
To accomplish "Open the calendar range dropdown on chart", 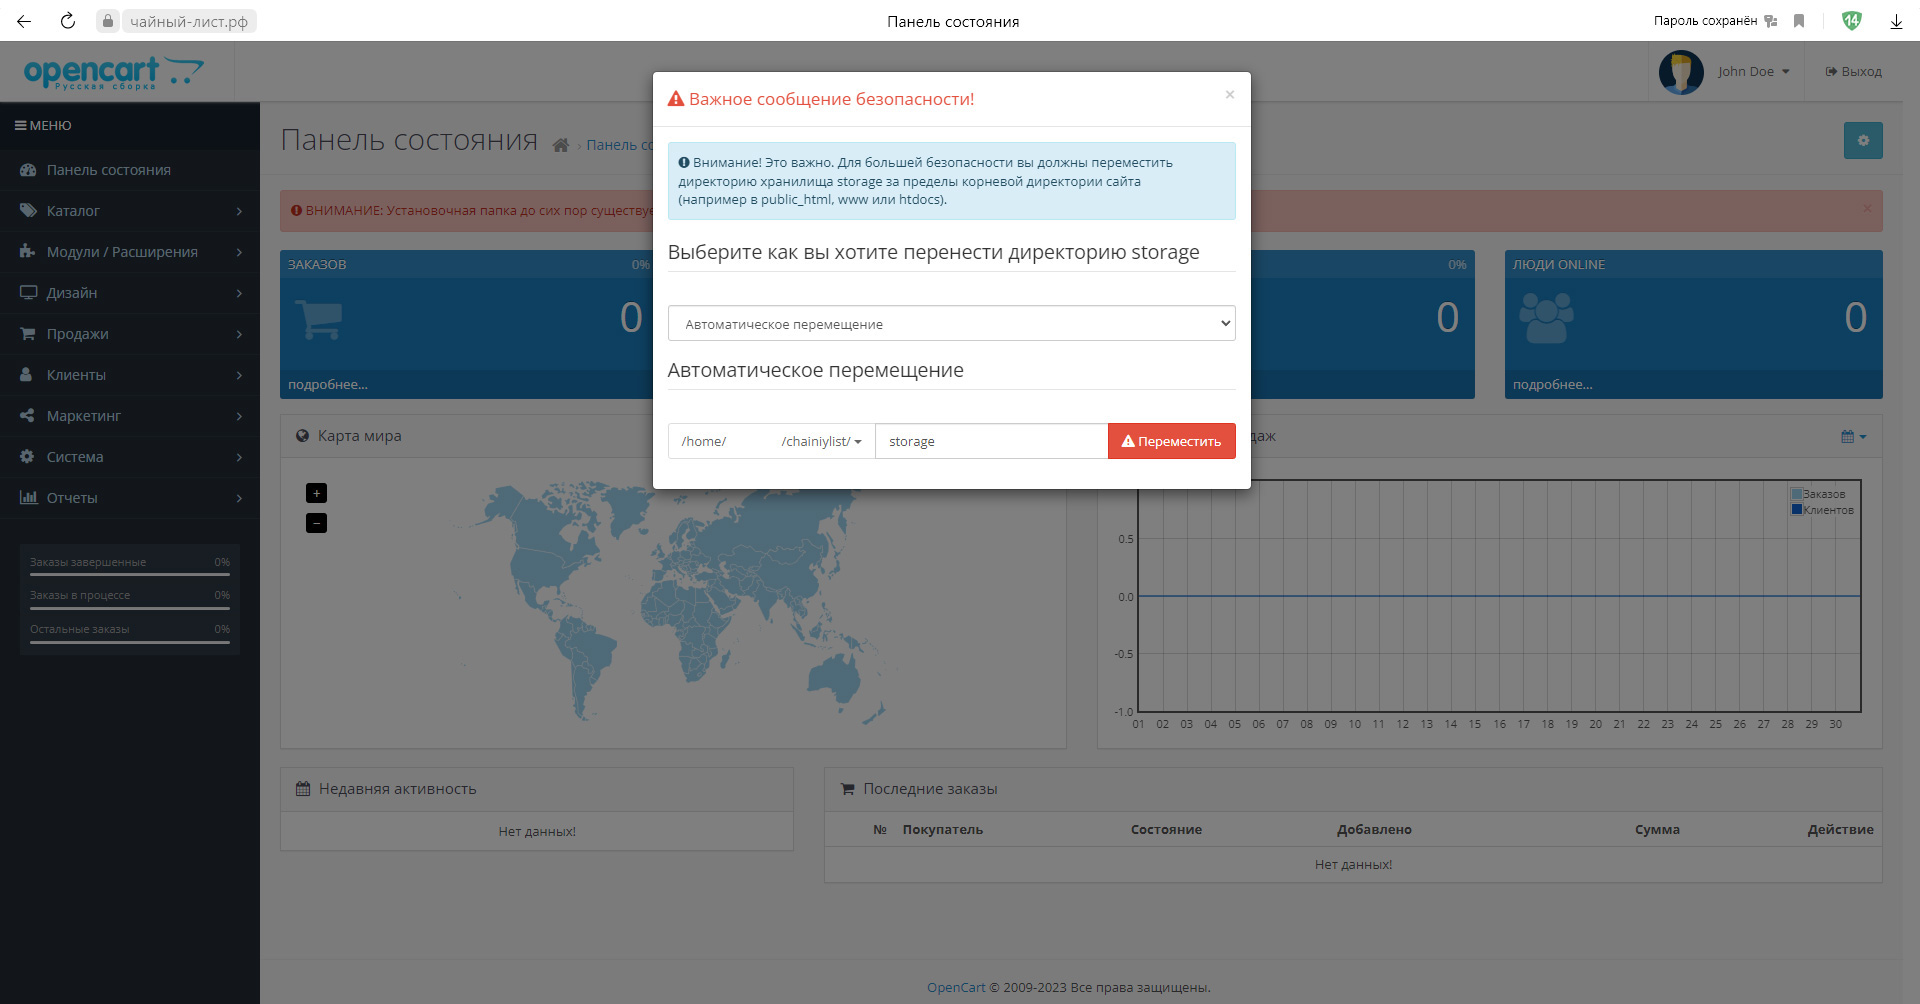I will click(x=1853, y=437).
